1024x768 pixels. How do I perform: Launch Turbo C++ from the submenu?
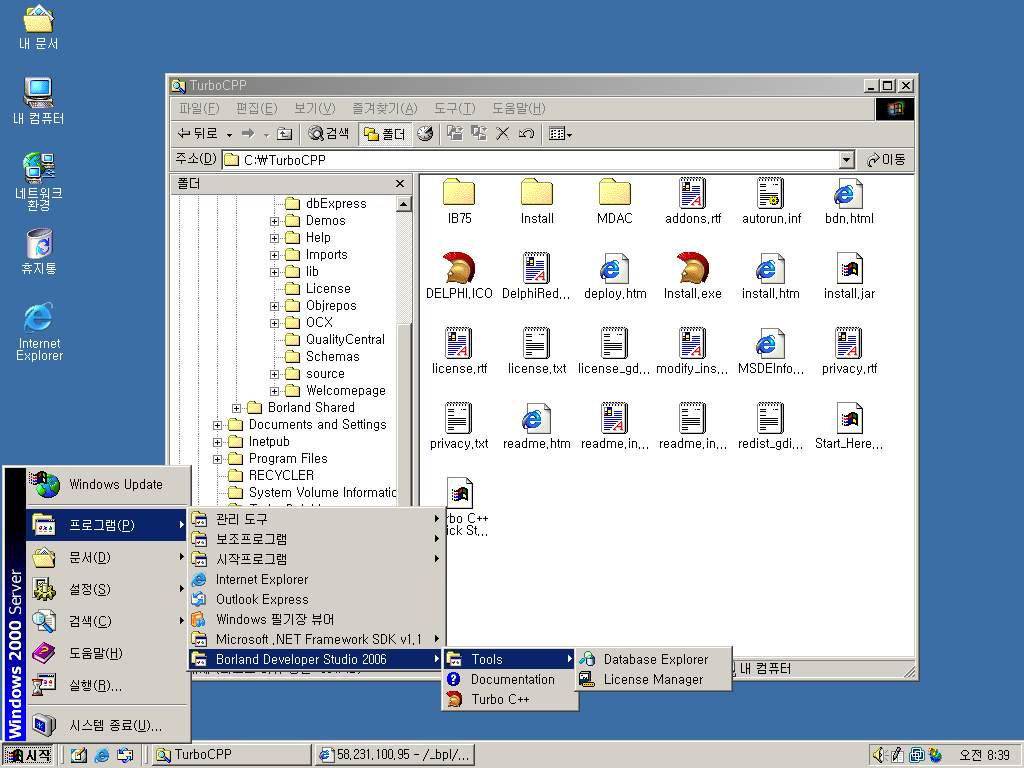(500, 699)
